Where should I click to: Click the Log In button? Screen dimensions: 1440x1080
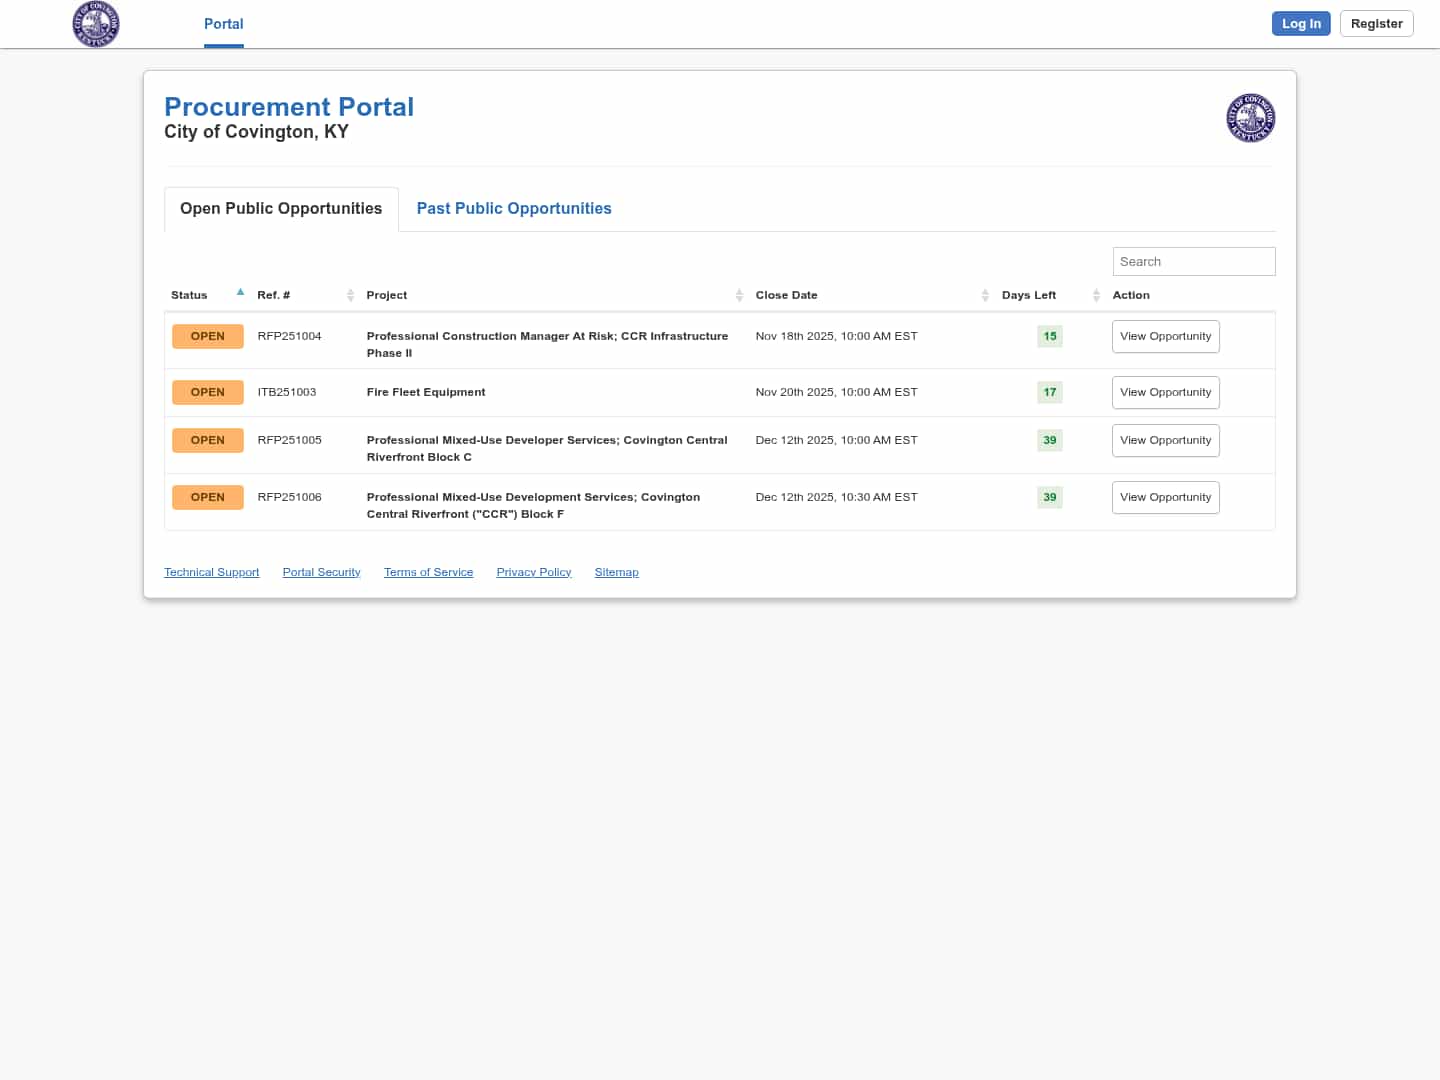click(x=1300, y=24)
